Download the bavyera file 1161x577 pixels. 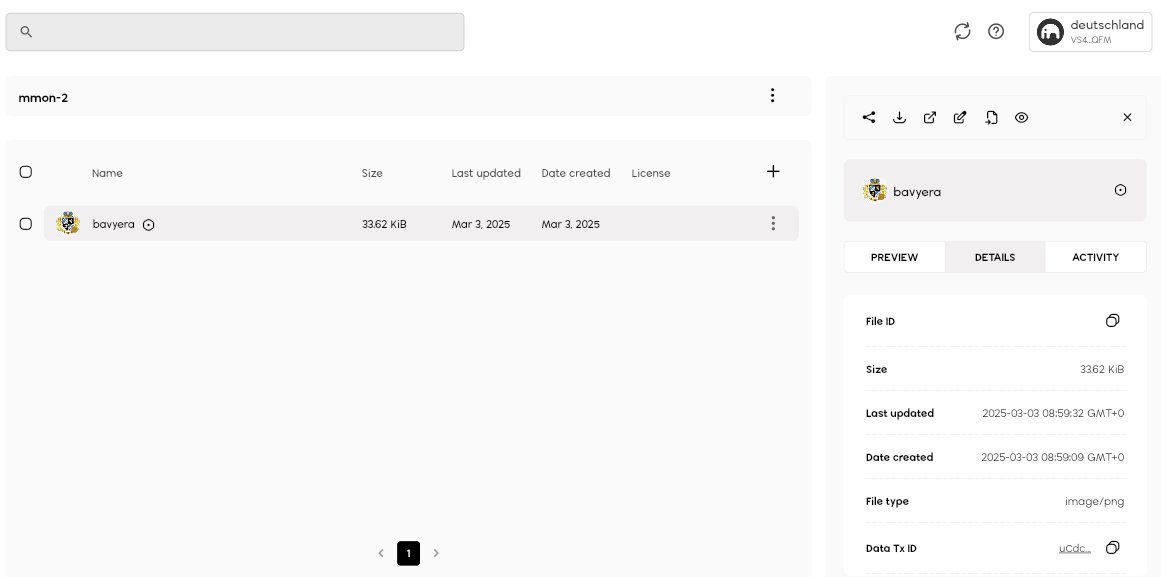899,117
